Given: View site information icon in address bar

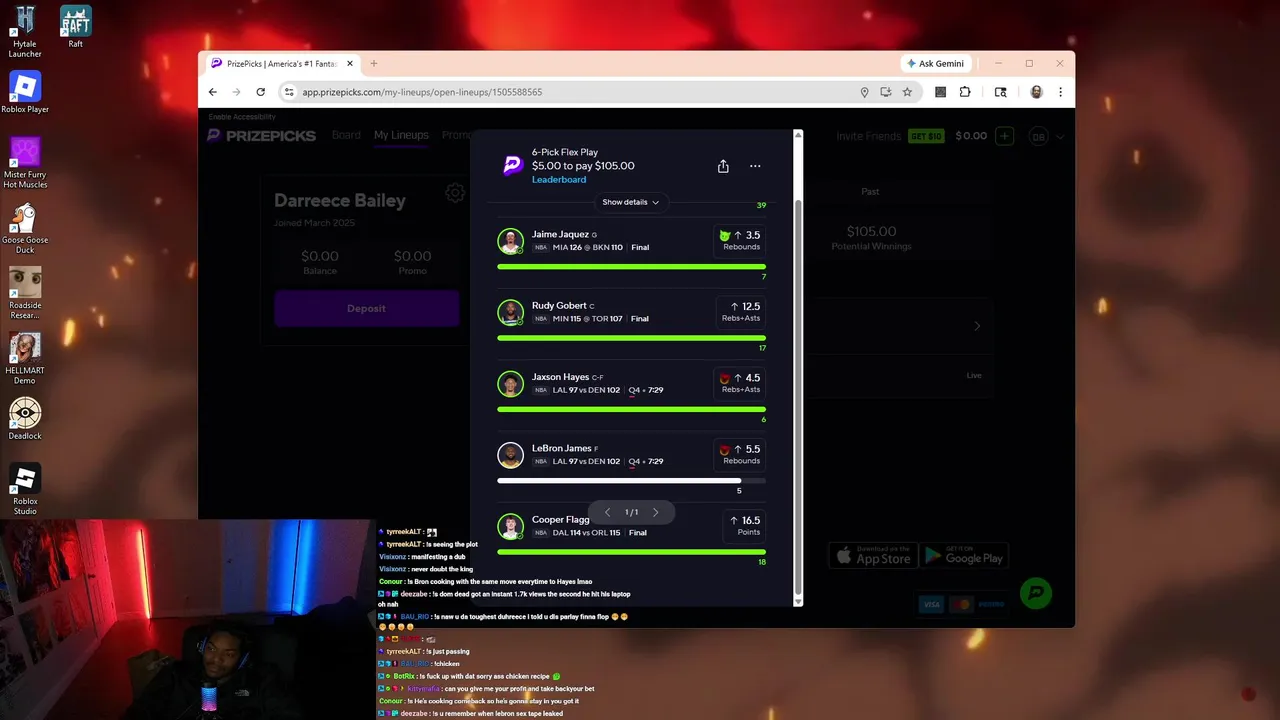Looking at the screenshot, I should click(x=289, y=92).
